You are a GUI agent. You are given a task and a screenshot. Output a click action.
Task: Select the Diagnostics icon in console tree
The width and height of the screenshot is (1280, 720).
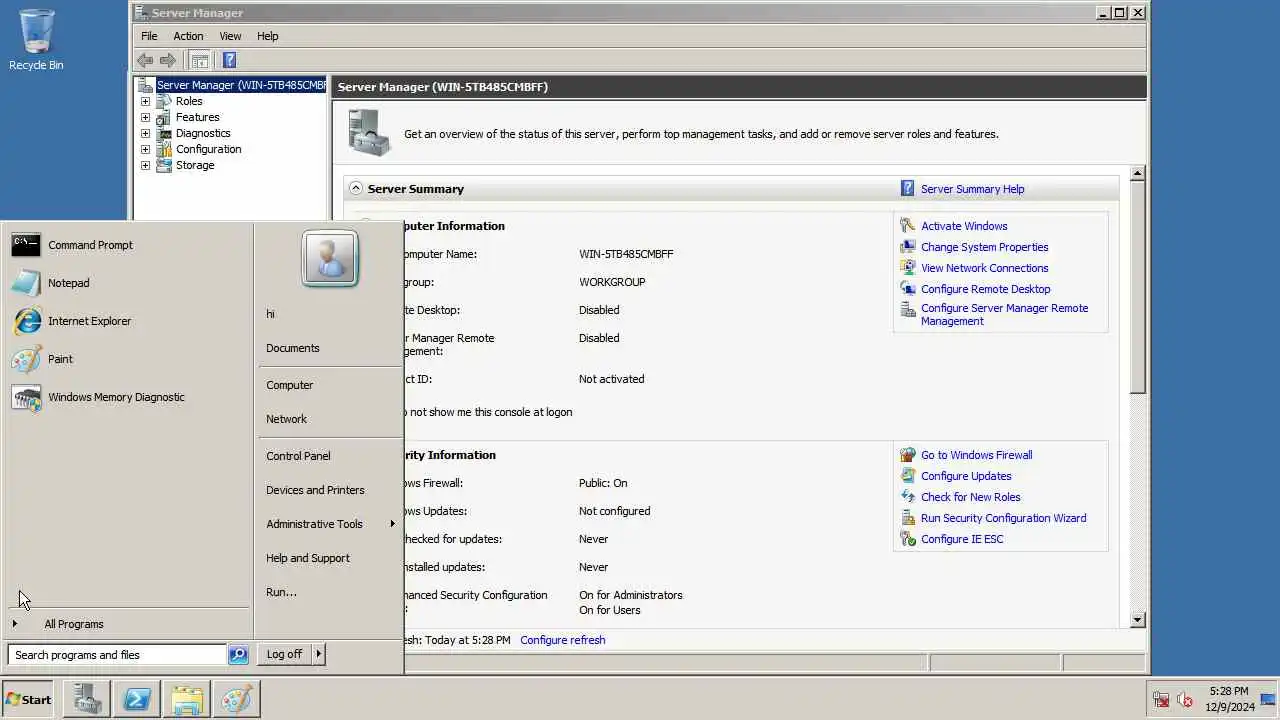click(164, 133)
